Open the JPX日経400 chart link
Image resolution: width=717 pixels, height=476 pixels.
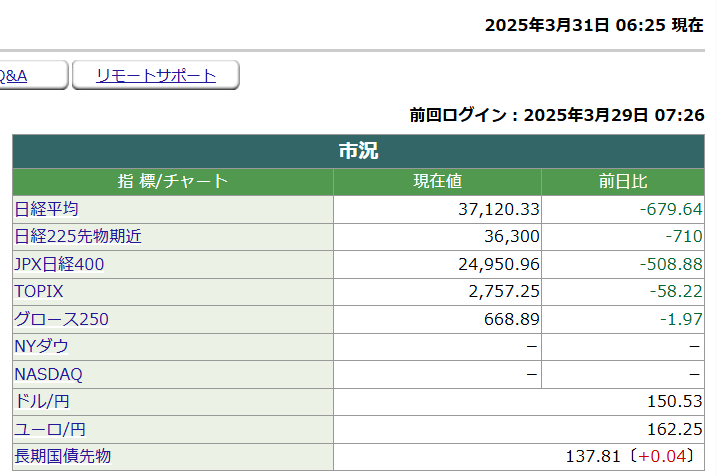59,265
